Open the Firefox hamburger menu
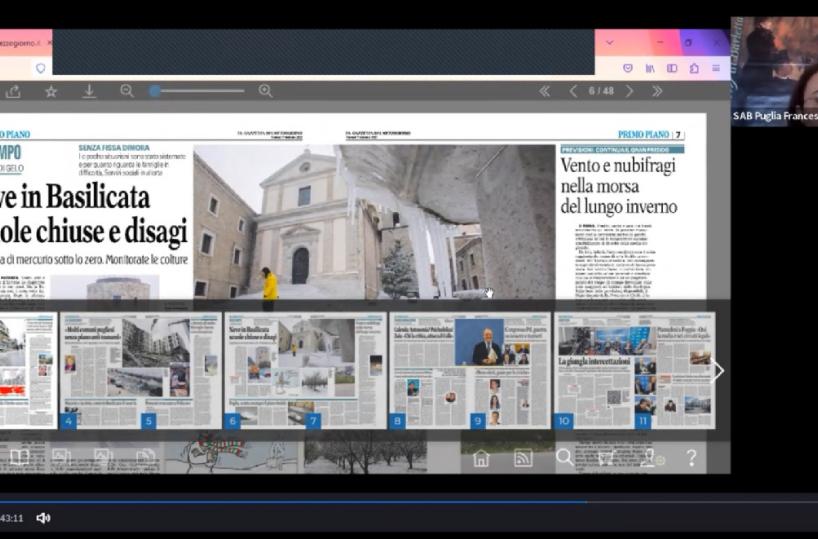818x539 pixels. (716, 68)
